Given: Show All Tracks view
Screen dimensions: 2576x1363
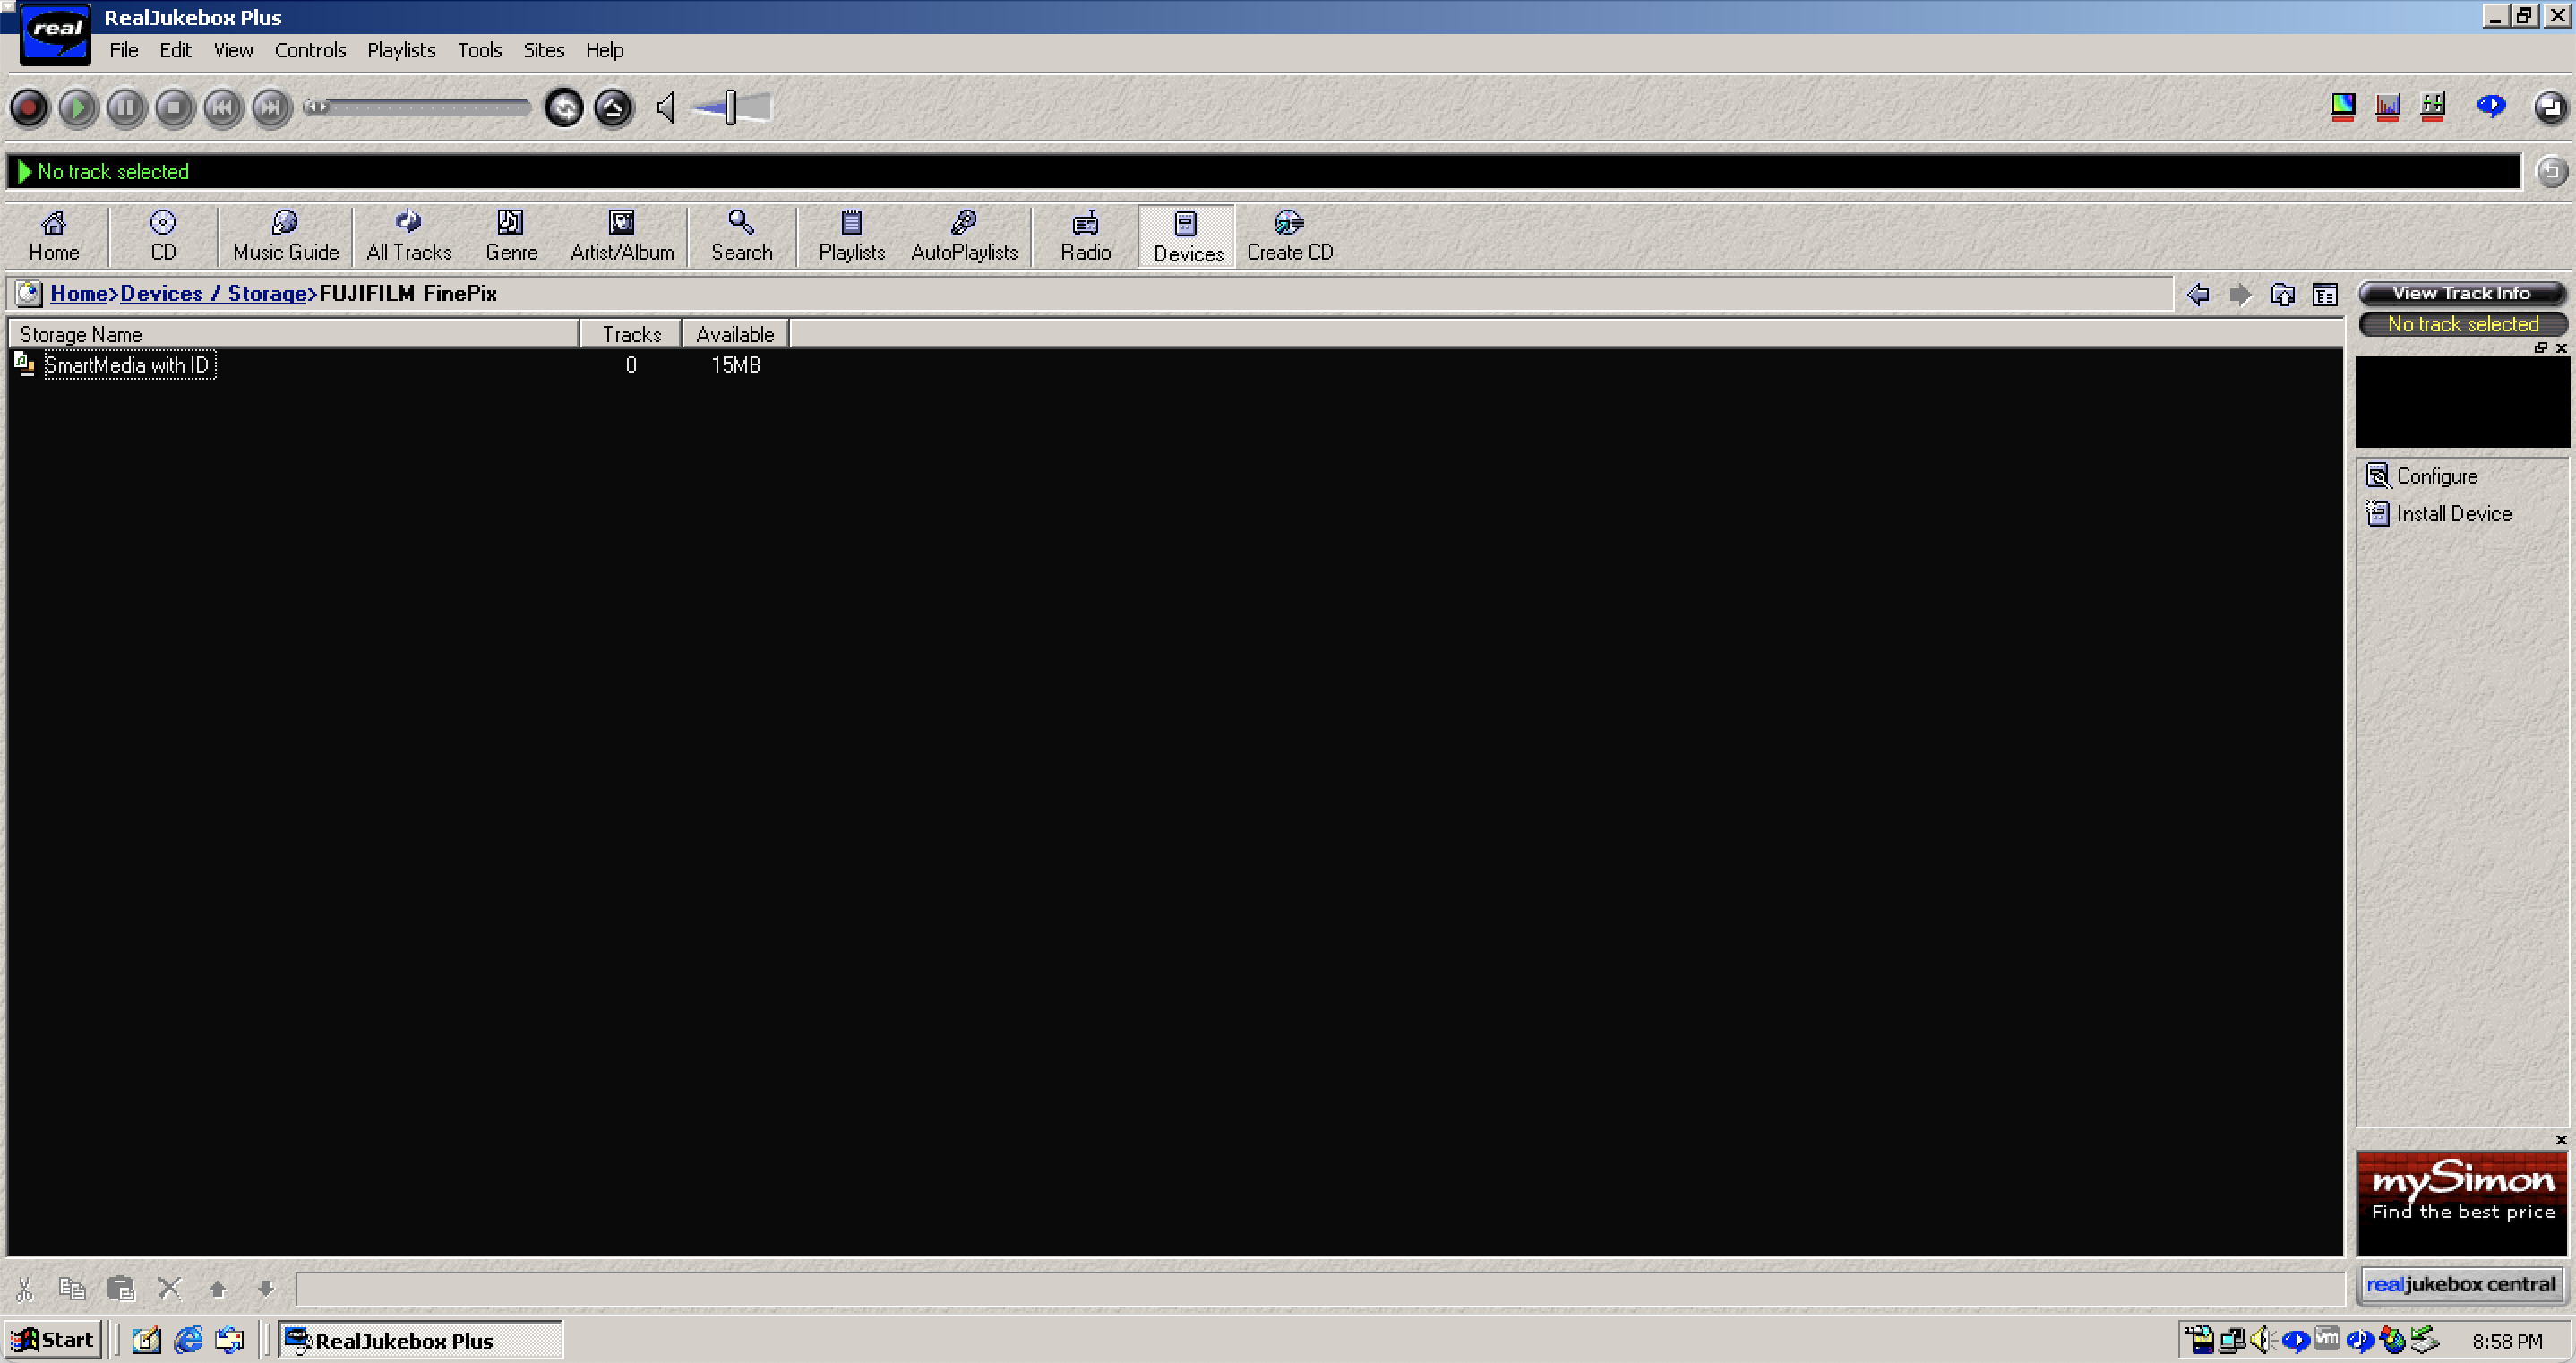Looking at the screenshot, I should (x=409, y=237).
